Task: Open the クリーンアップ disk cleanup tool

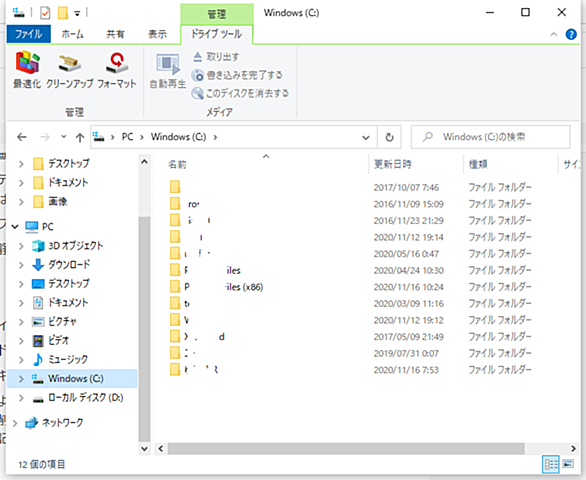Action: point(70,70)
